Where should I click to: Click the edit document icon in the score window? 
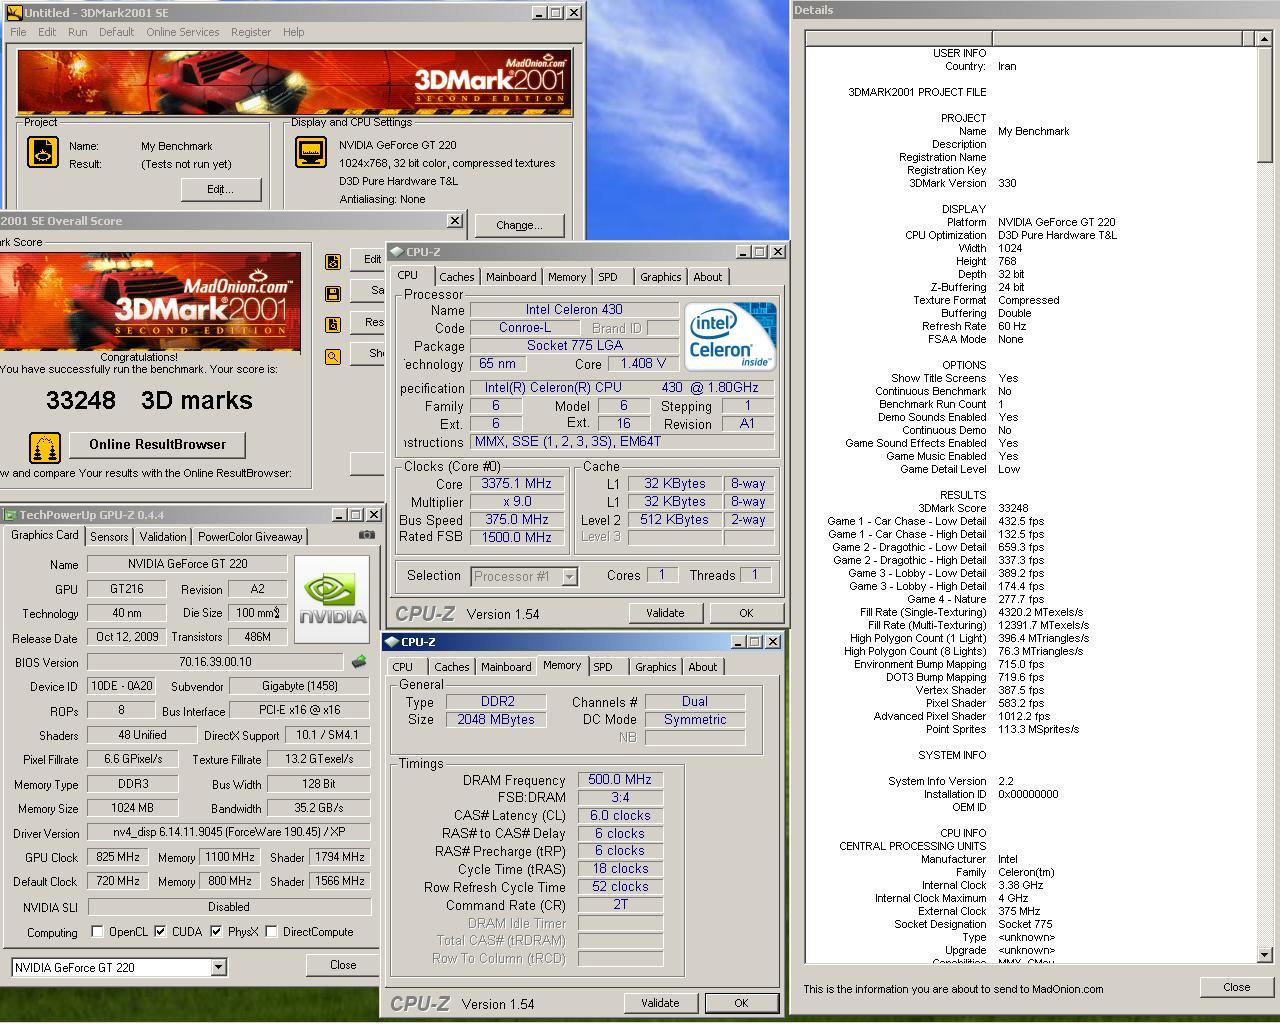[x=333, y=262]
